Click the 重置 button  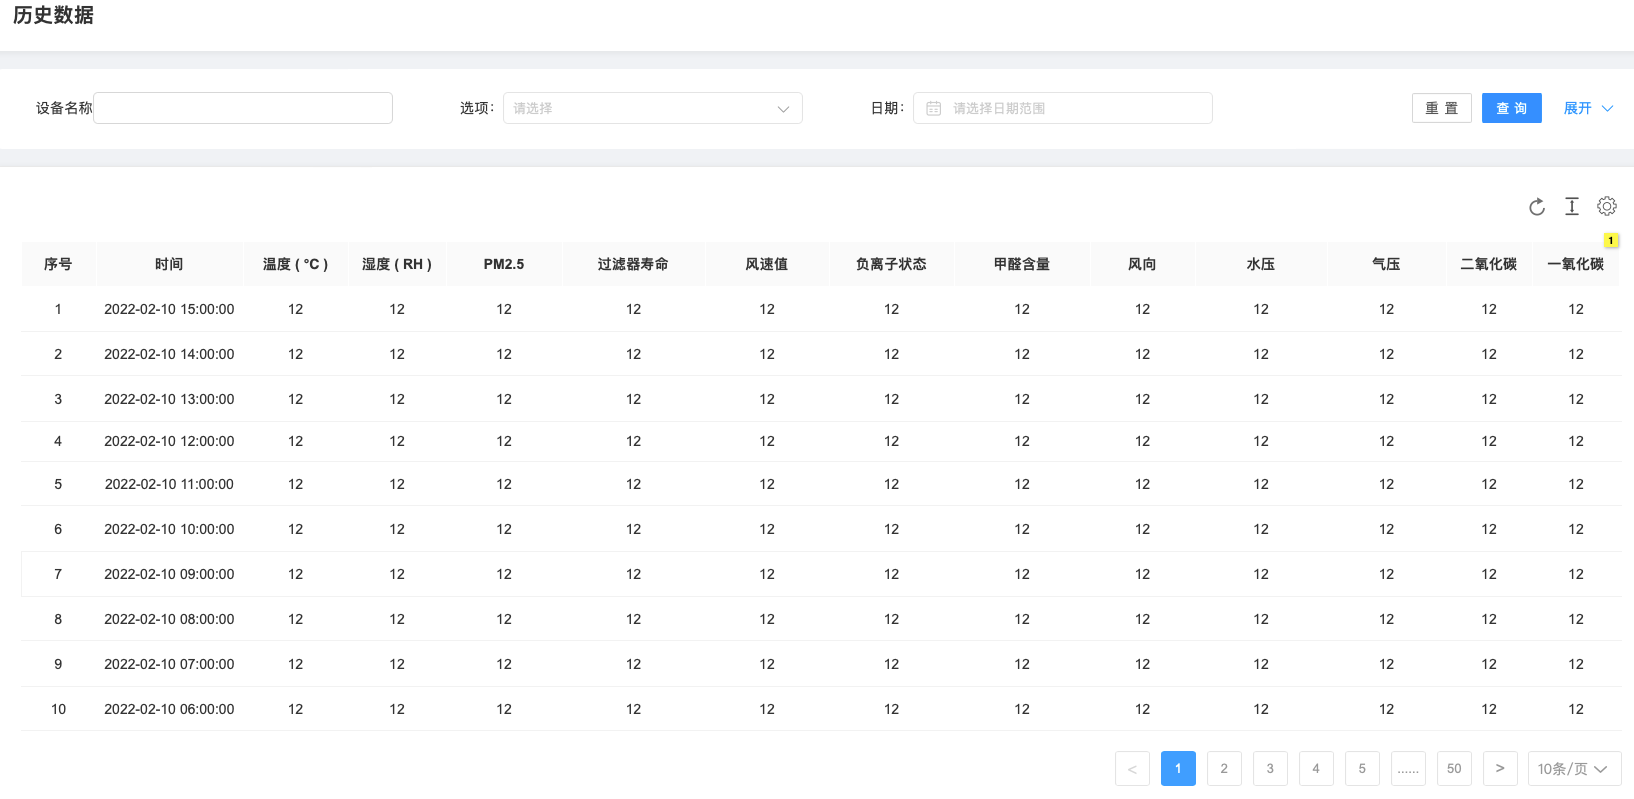(x=1441, y=108)
